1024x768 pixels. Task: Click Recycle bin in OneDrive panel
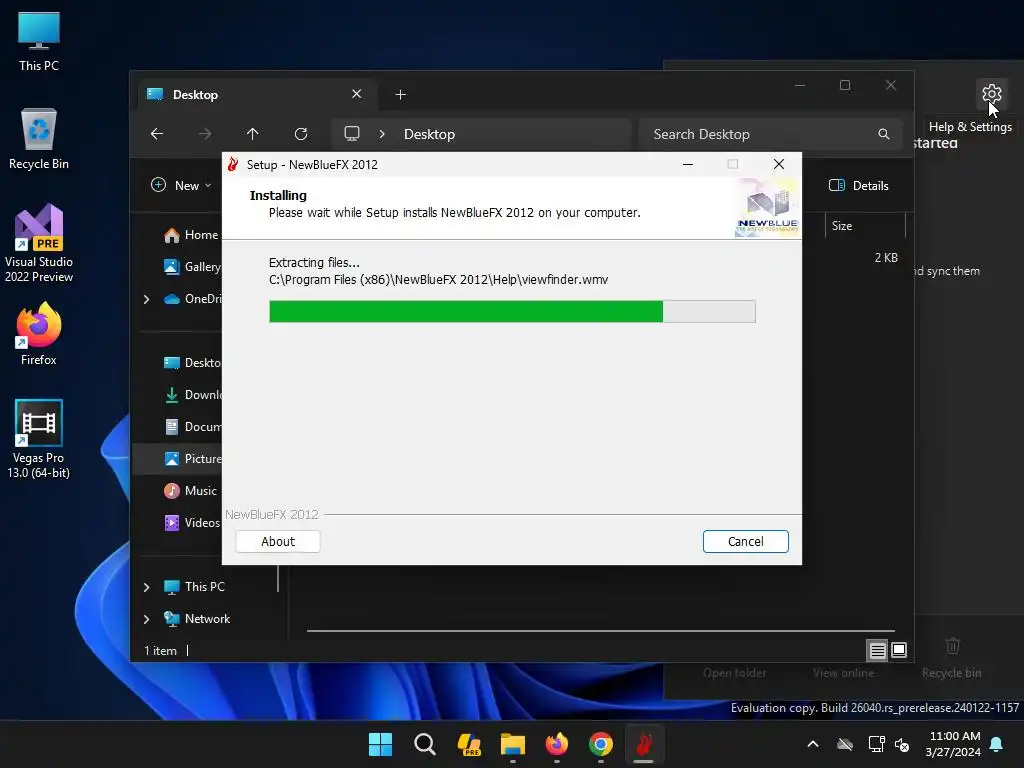(x=952, y=660)
